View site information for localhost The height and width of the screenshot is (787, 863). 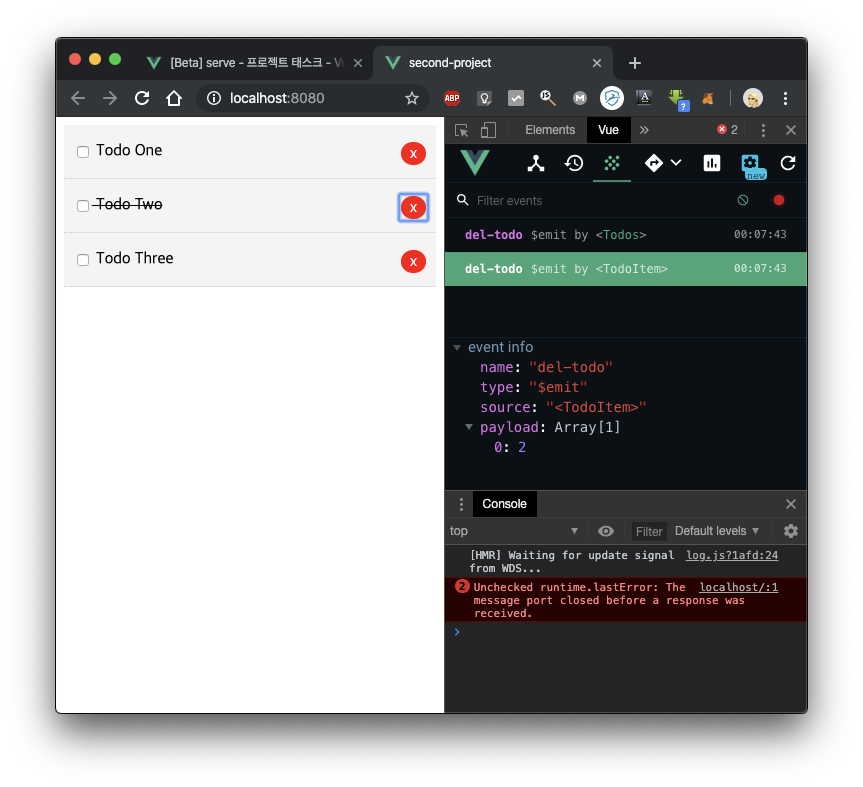click(214, 98)
